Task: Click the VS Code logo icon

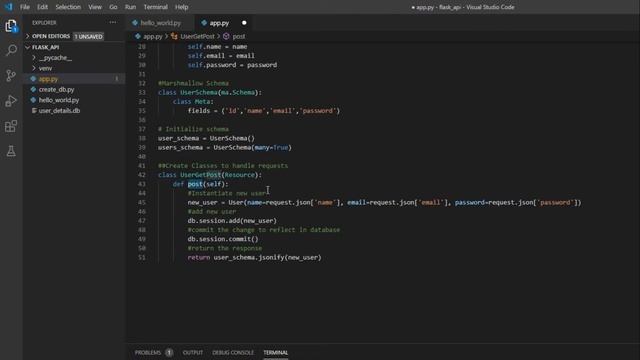Action: click(9, 7)
